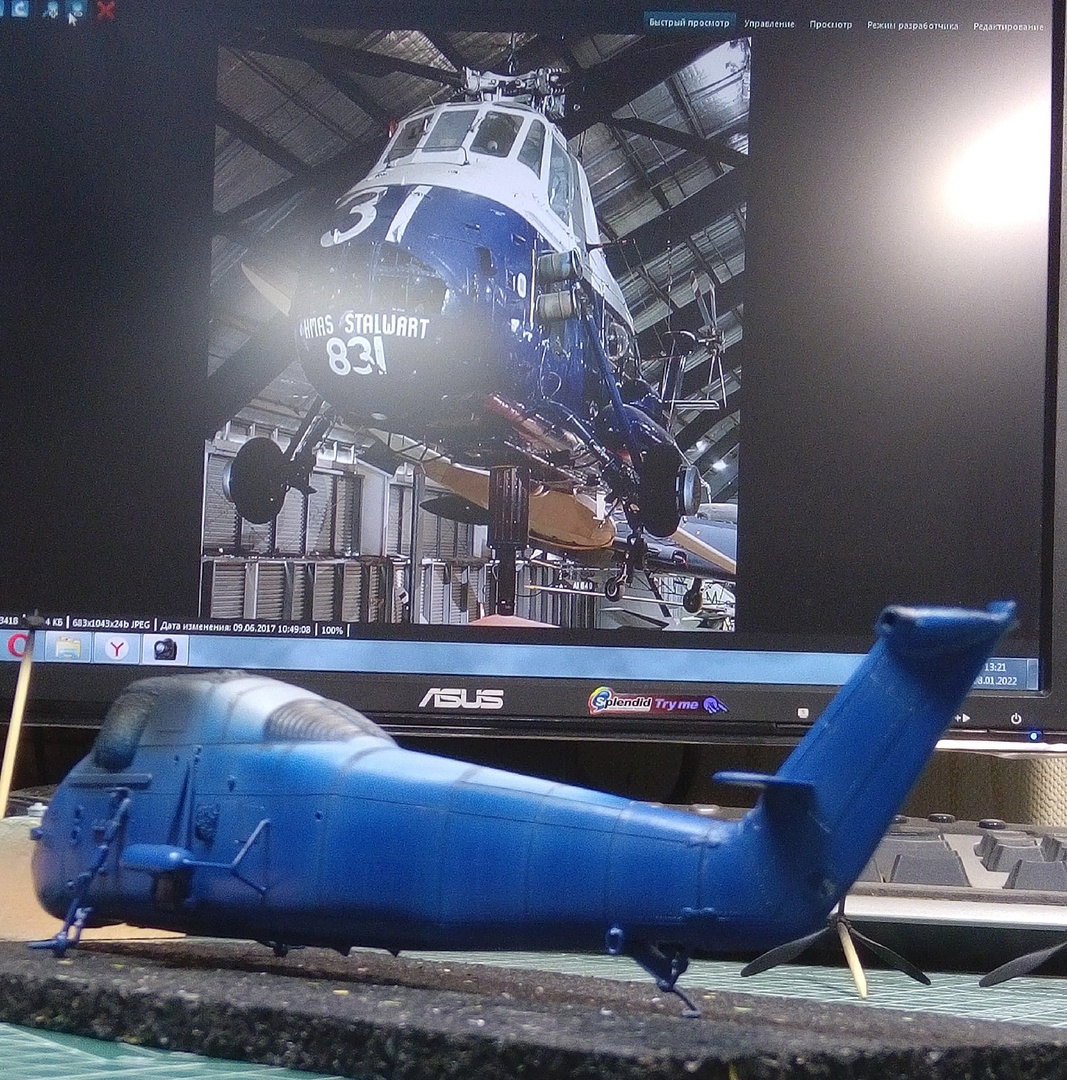Click the red X delete icon
The width and height of the screenshot is (1067, 1080).
point(105,10)
